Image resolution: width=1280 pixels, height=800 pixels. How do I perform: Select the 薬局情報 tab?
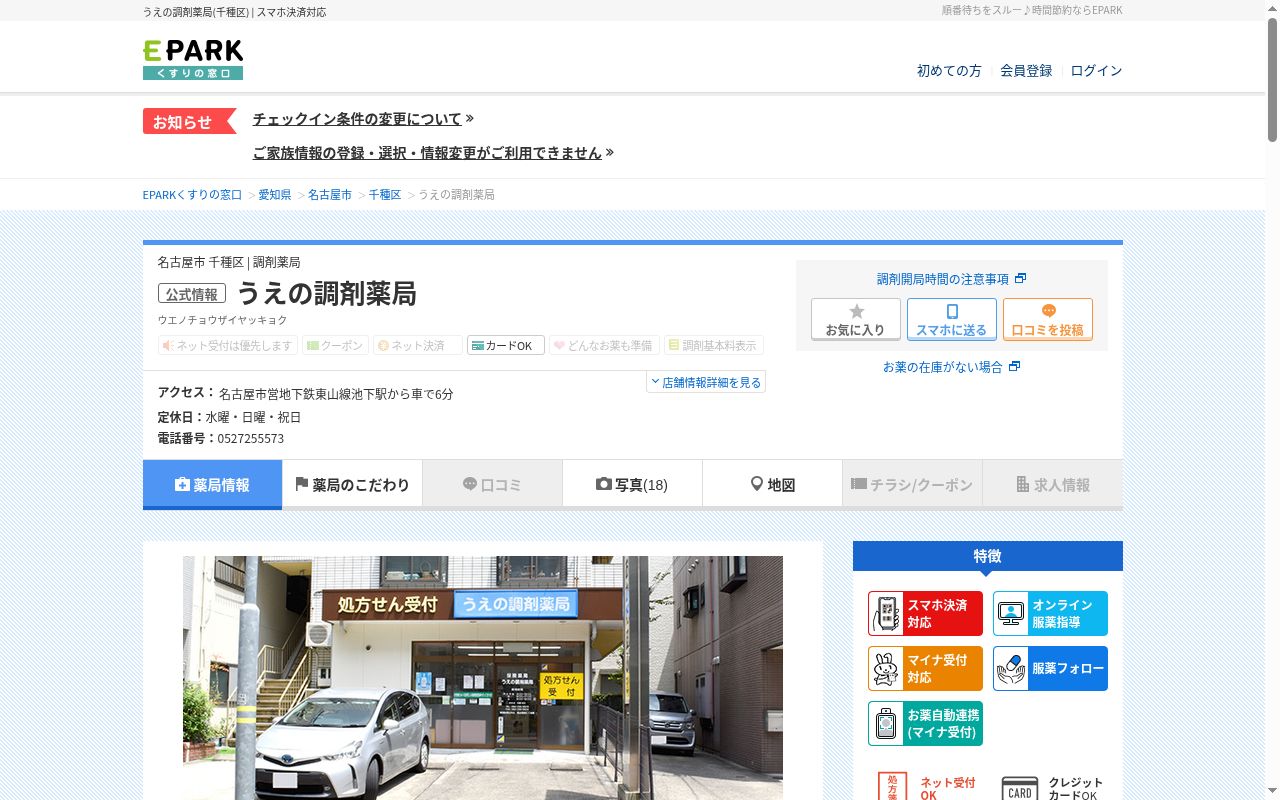212,485
